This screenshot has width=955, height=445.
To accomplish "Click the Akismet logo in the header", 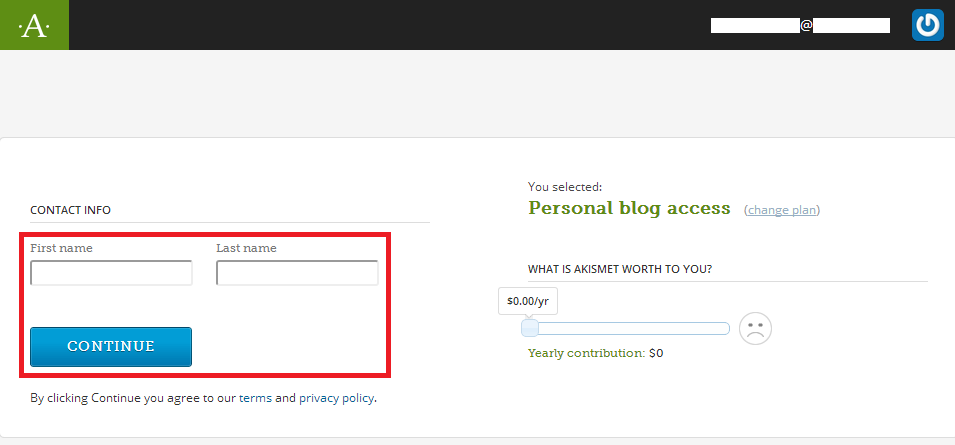I will pyautogui.click(x=34, y=25).
